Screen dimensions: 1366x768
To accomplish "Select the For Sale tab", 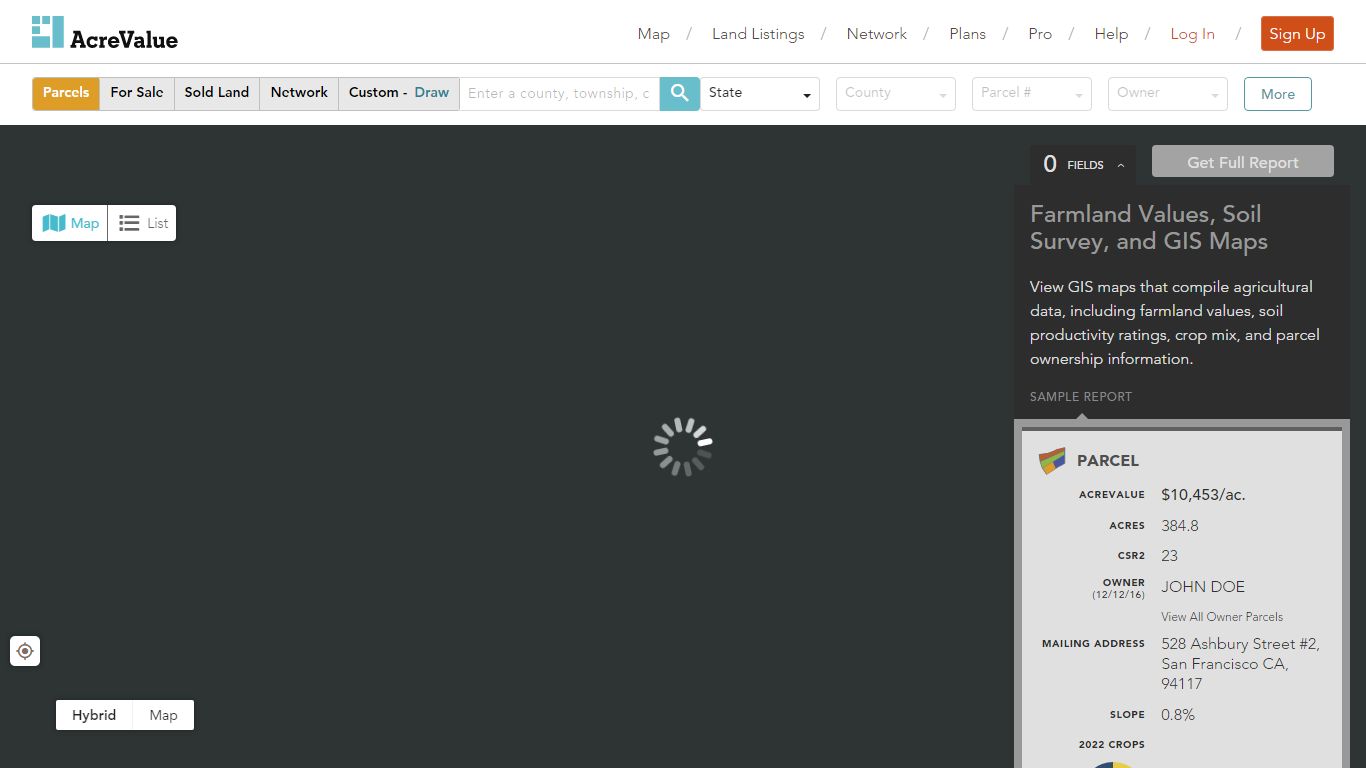I will [x=137, y=93].
